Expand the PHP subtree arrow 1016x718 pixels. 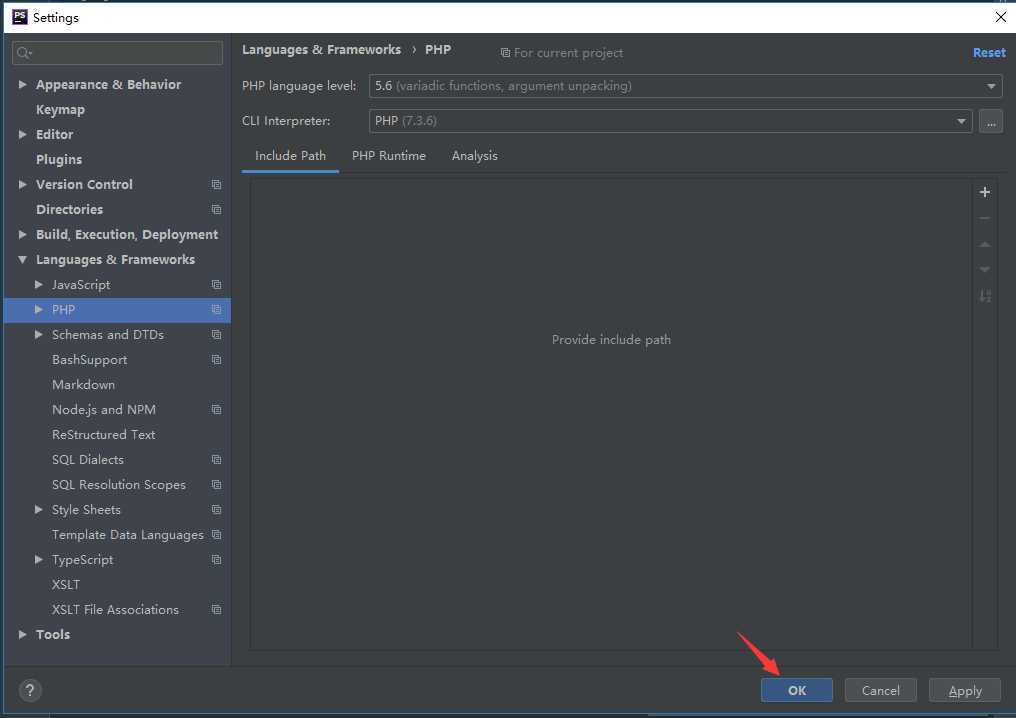[39, 310]
